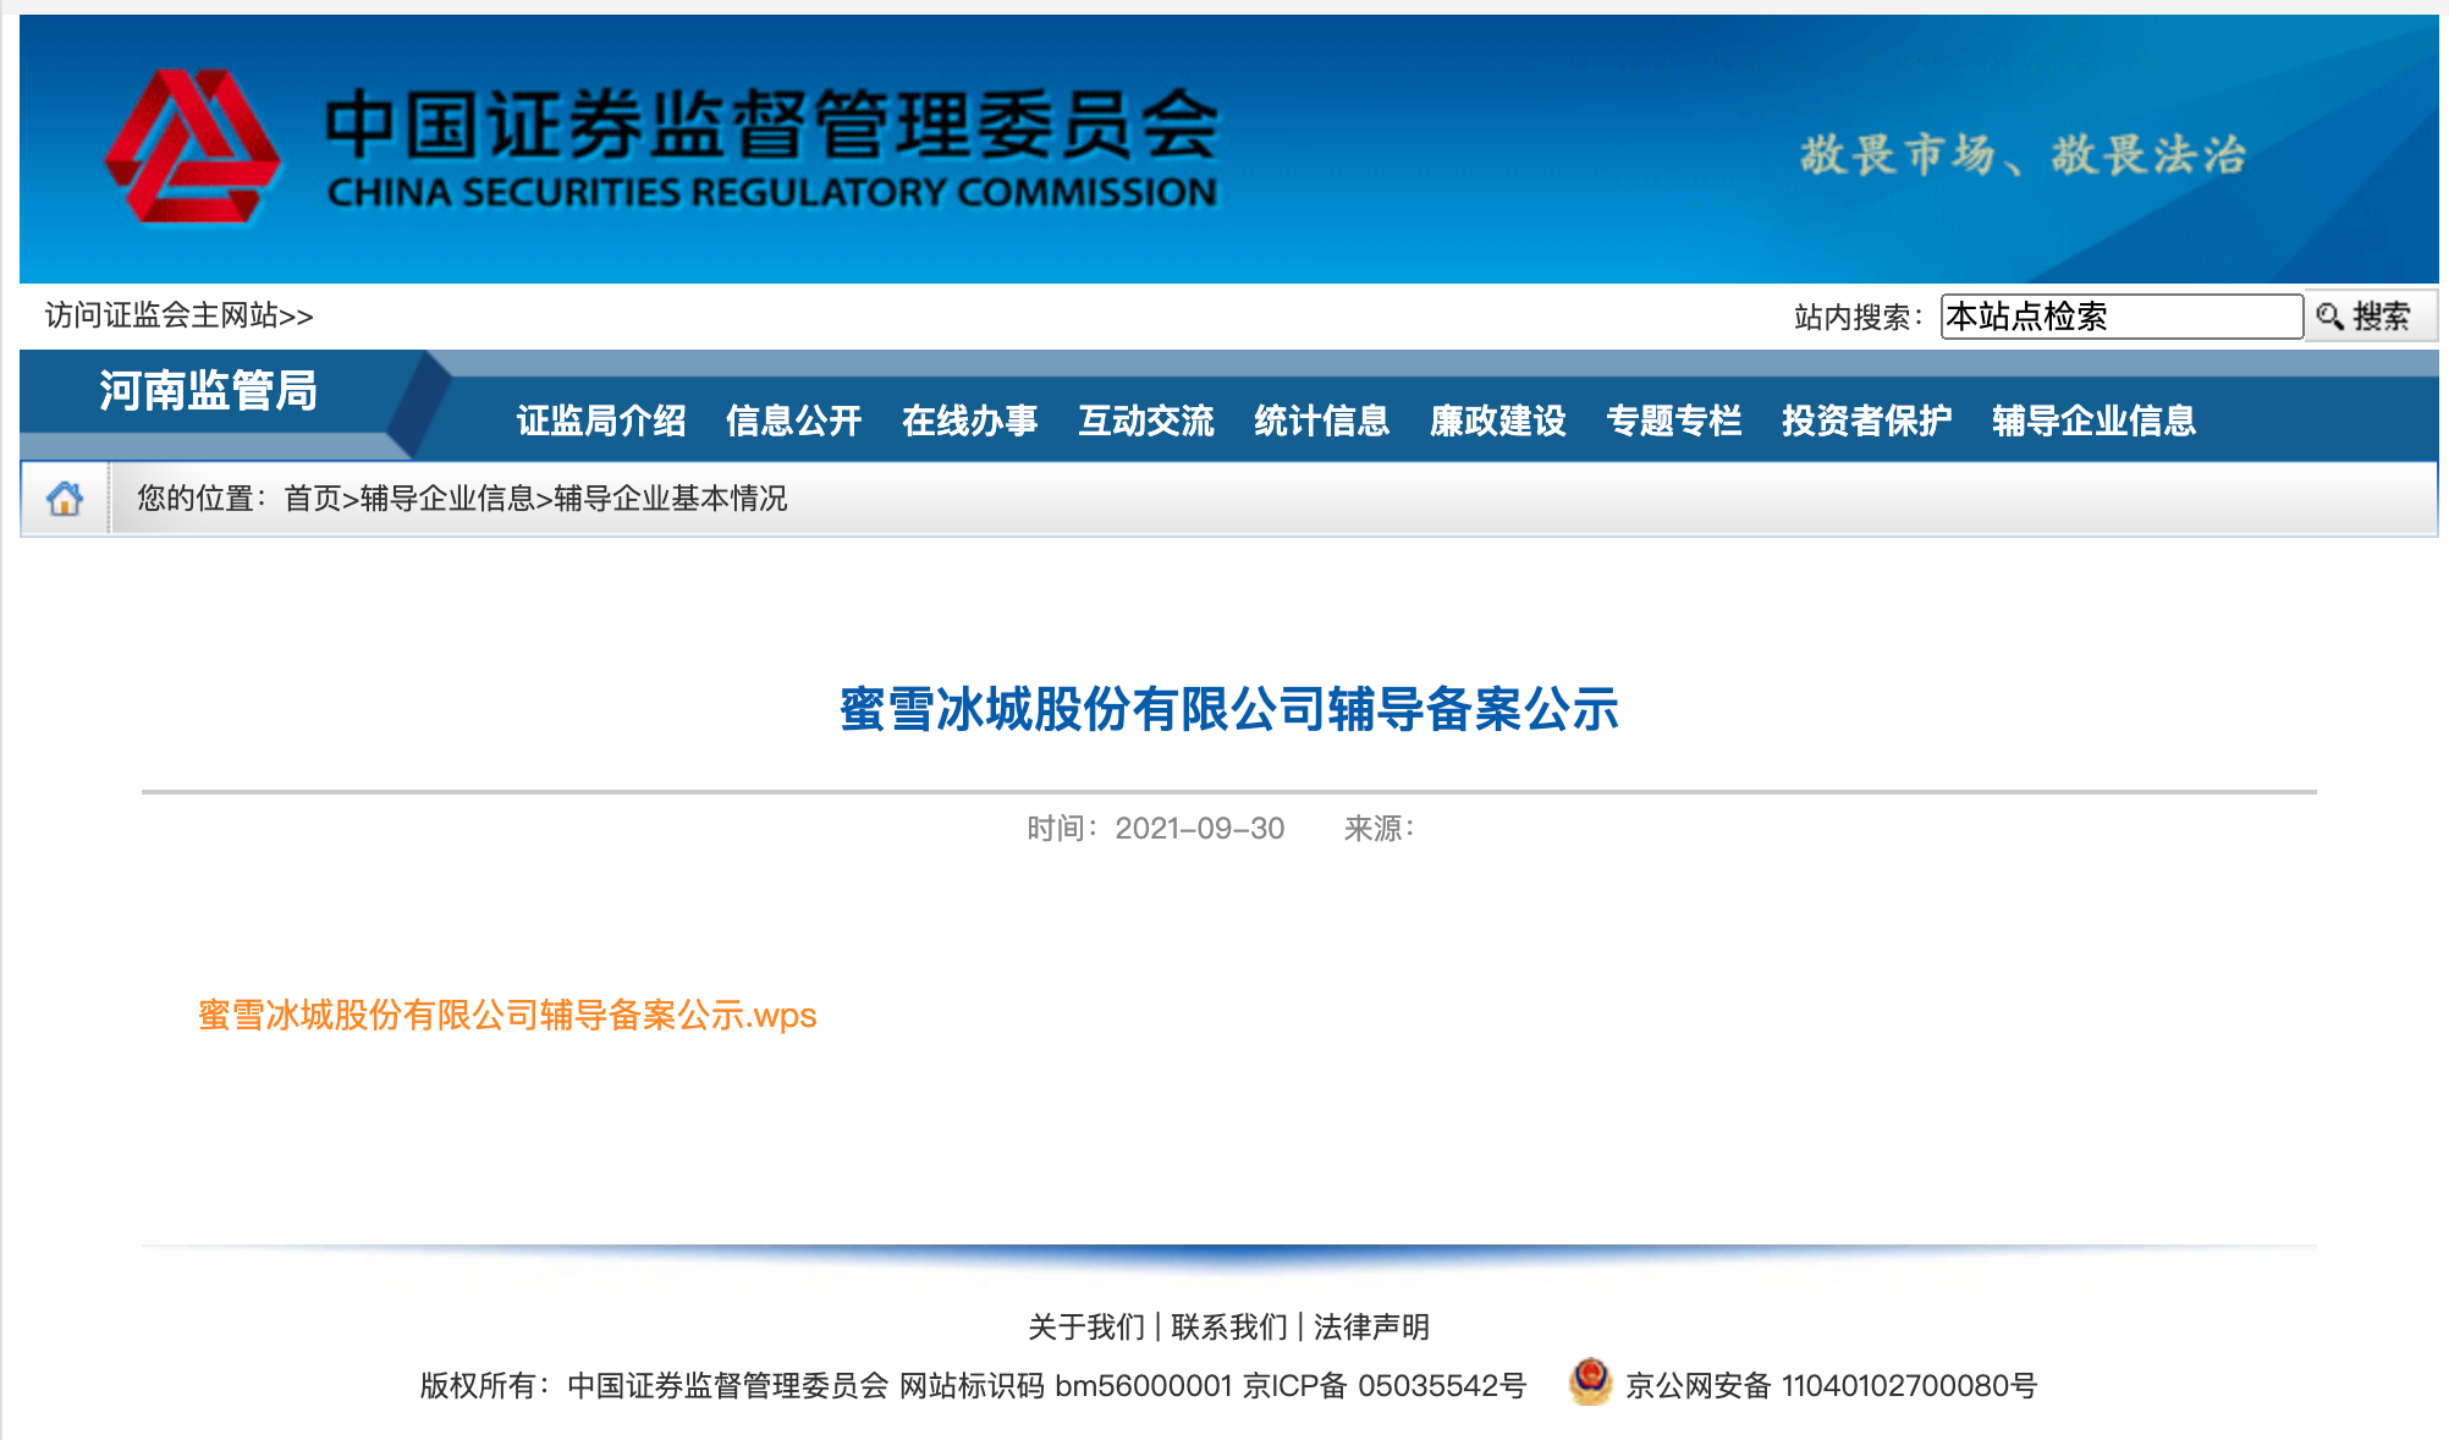Open the 信息公开 menu
This screenshot has width=2449, height=1440.
point(793,421)
